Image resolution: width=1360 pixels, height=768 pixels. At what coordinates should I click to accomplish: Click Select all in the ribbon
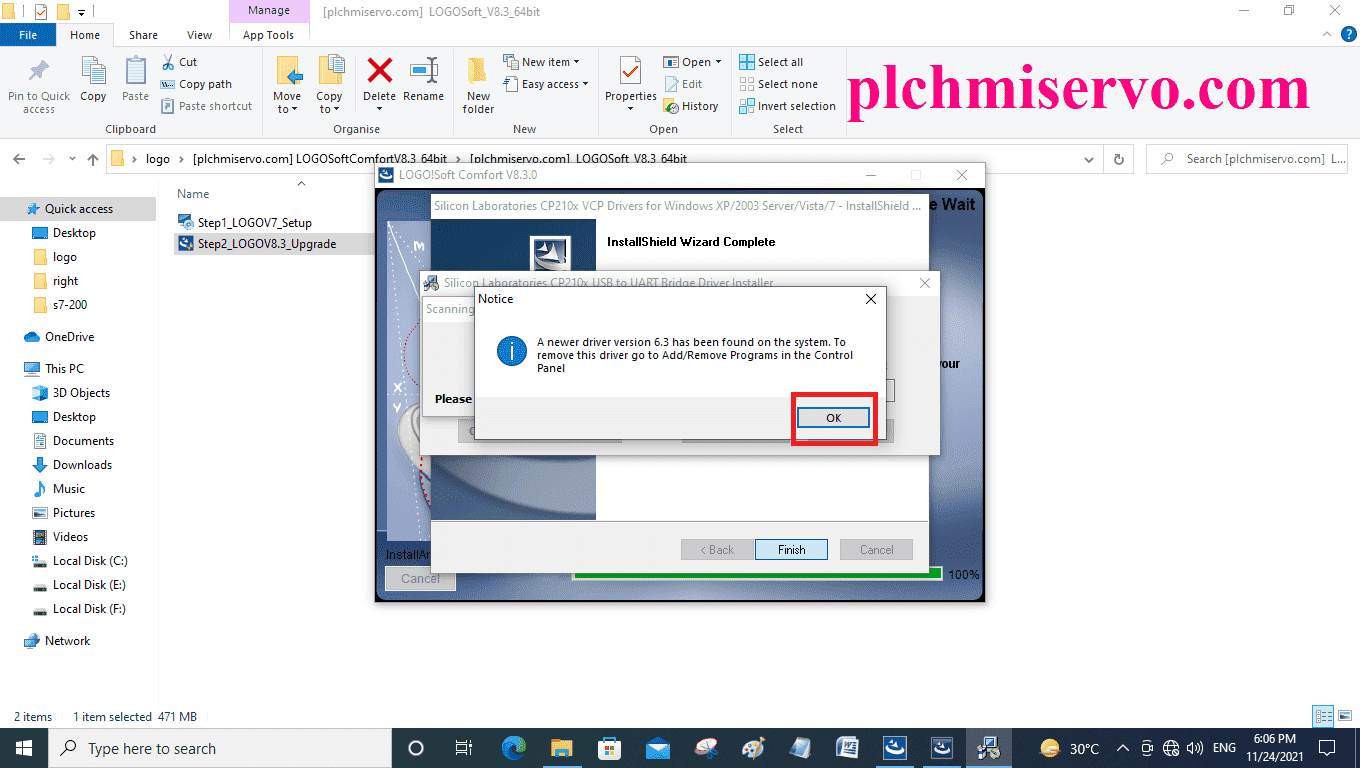click(771, 62)
